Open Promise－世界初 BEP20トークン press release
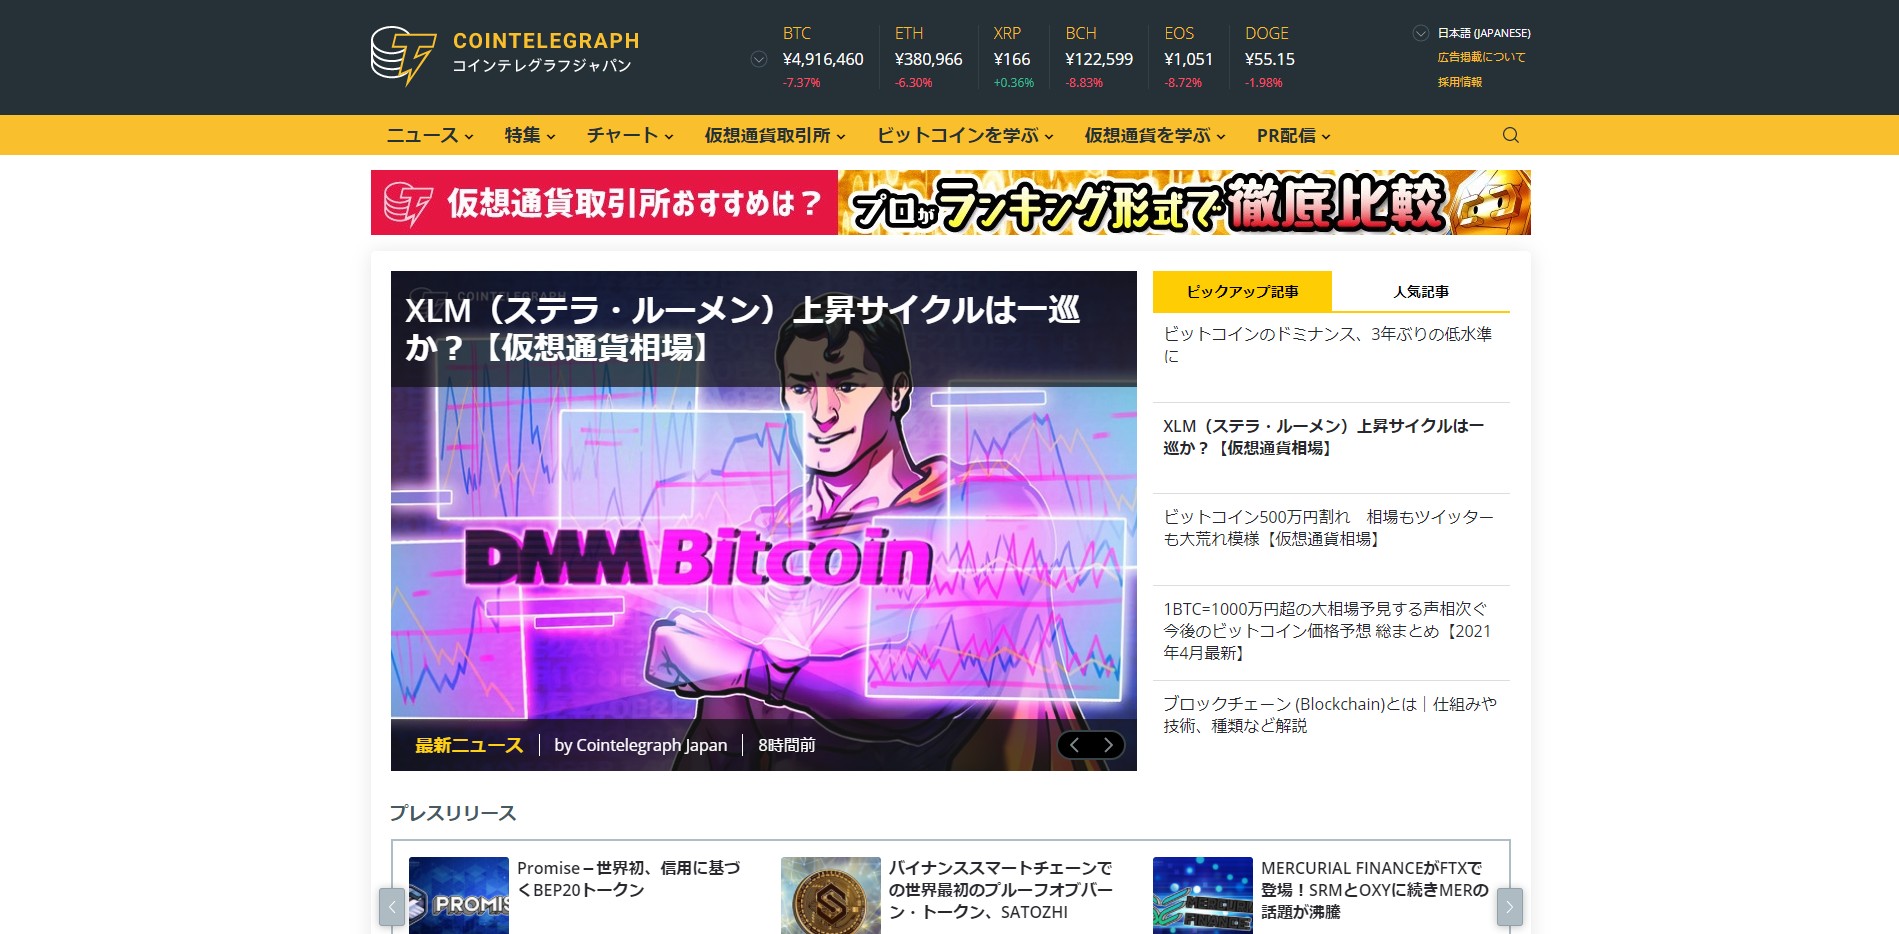The height and width of the screenshot is (934, 1899). (x=629, y=879)
